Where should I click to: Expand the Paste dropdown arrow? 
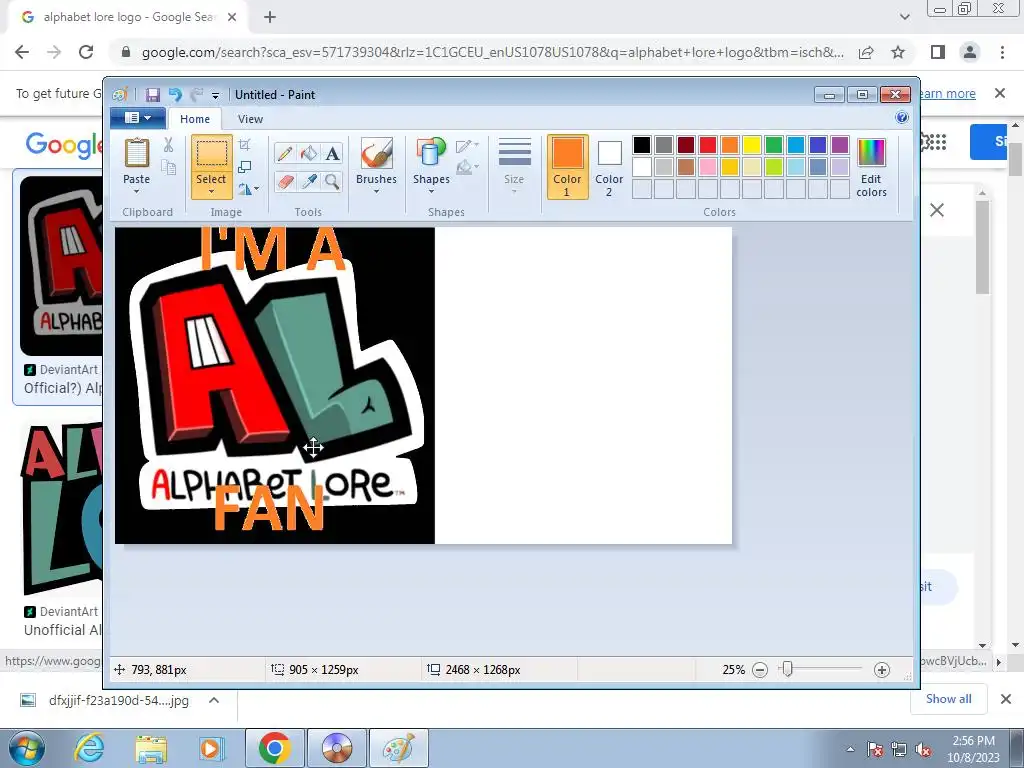click(x=136, y=192)
